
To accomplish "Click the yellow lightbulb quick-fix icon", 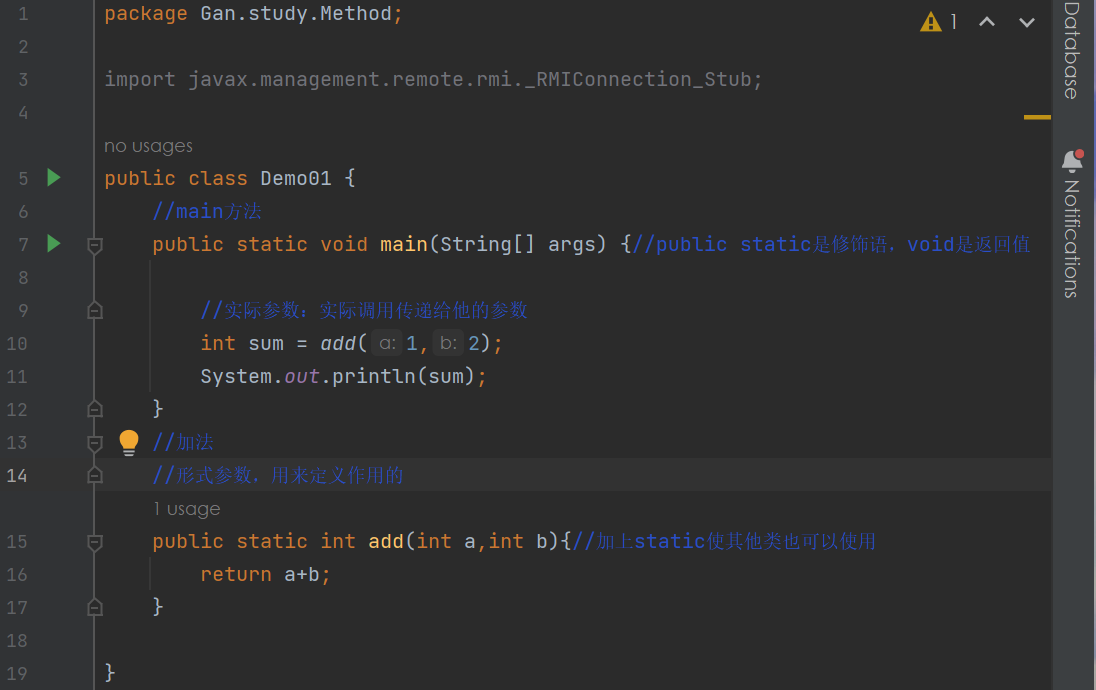I will point(129,443).
